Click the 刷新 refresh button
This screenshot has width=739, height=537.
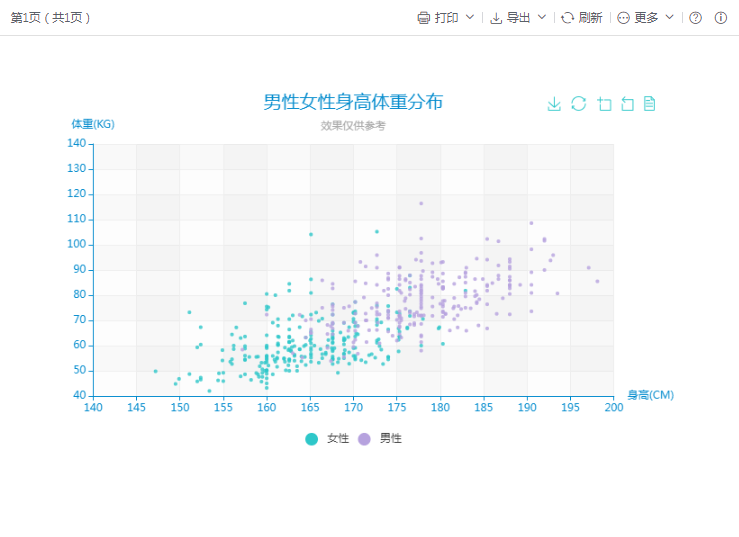582,18
